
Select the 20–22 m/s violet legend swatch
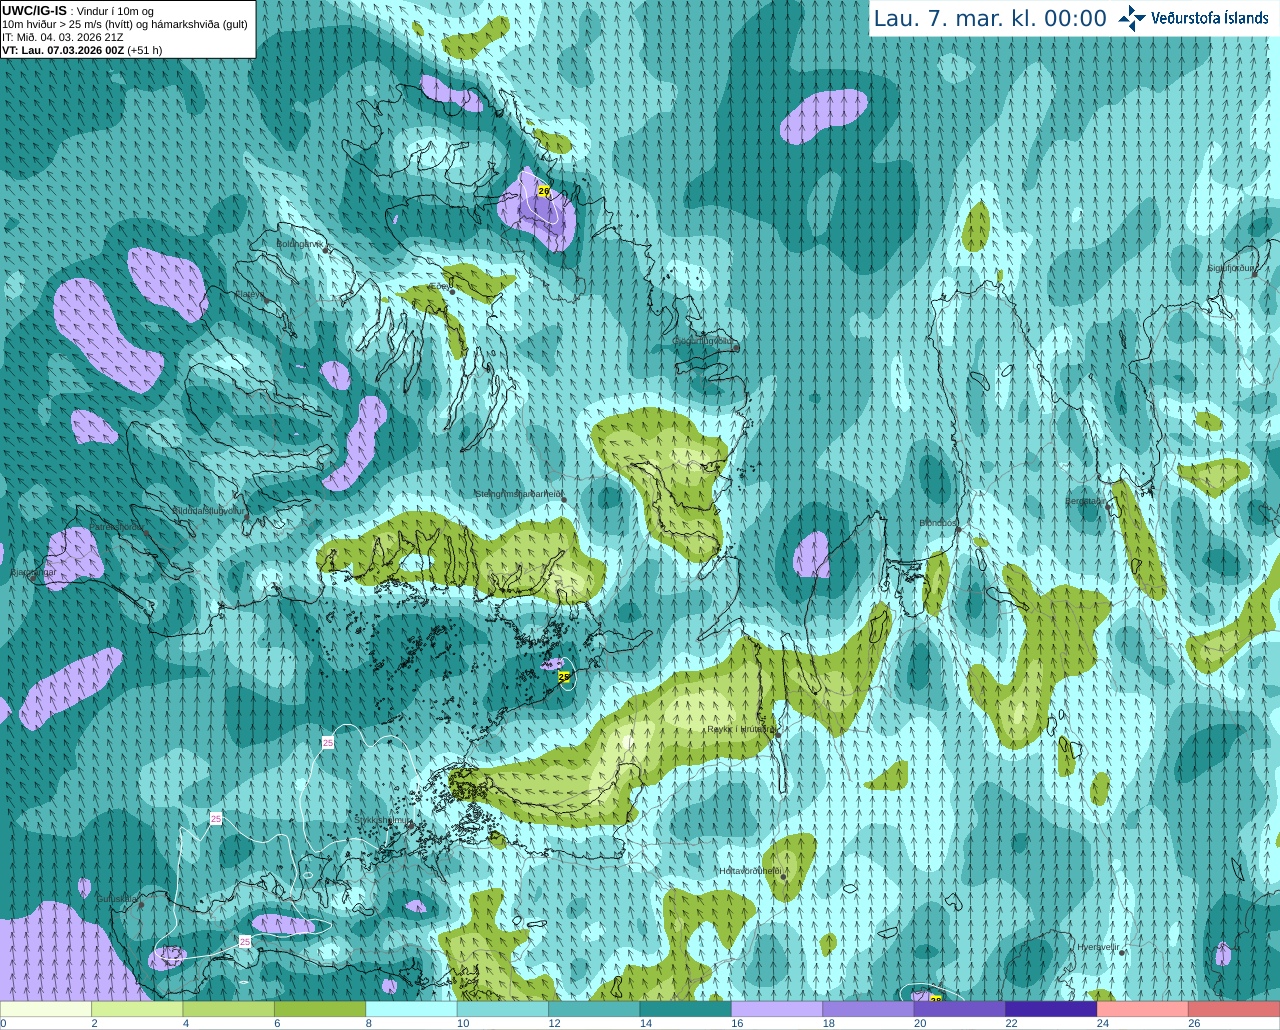(x=960, y=1009)
